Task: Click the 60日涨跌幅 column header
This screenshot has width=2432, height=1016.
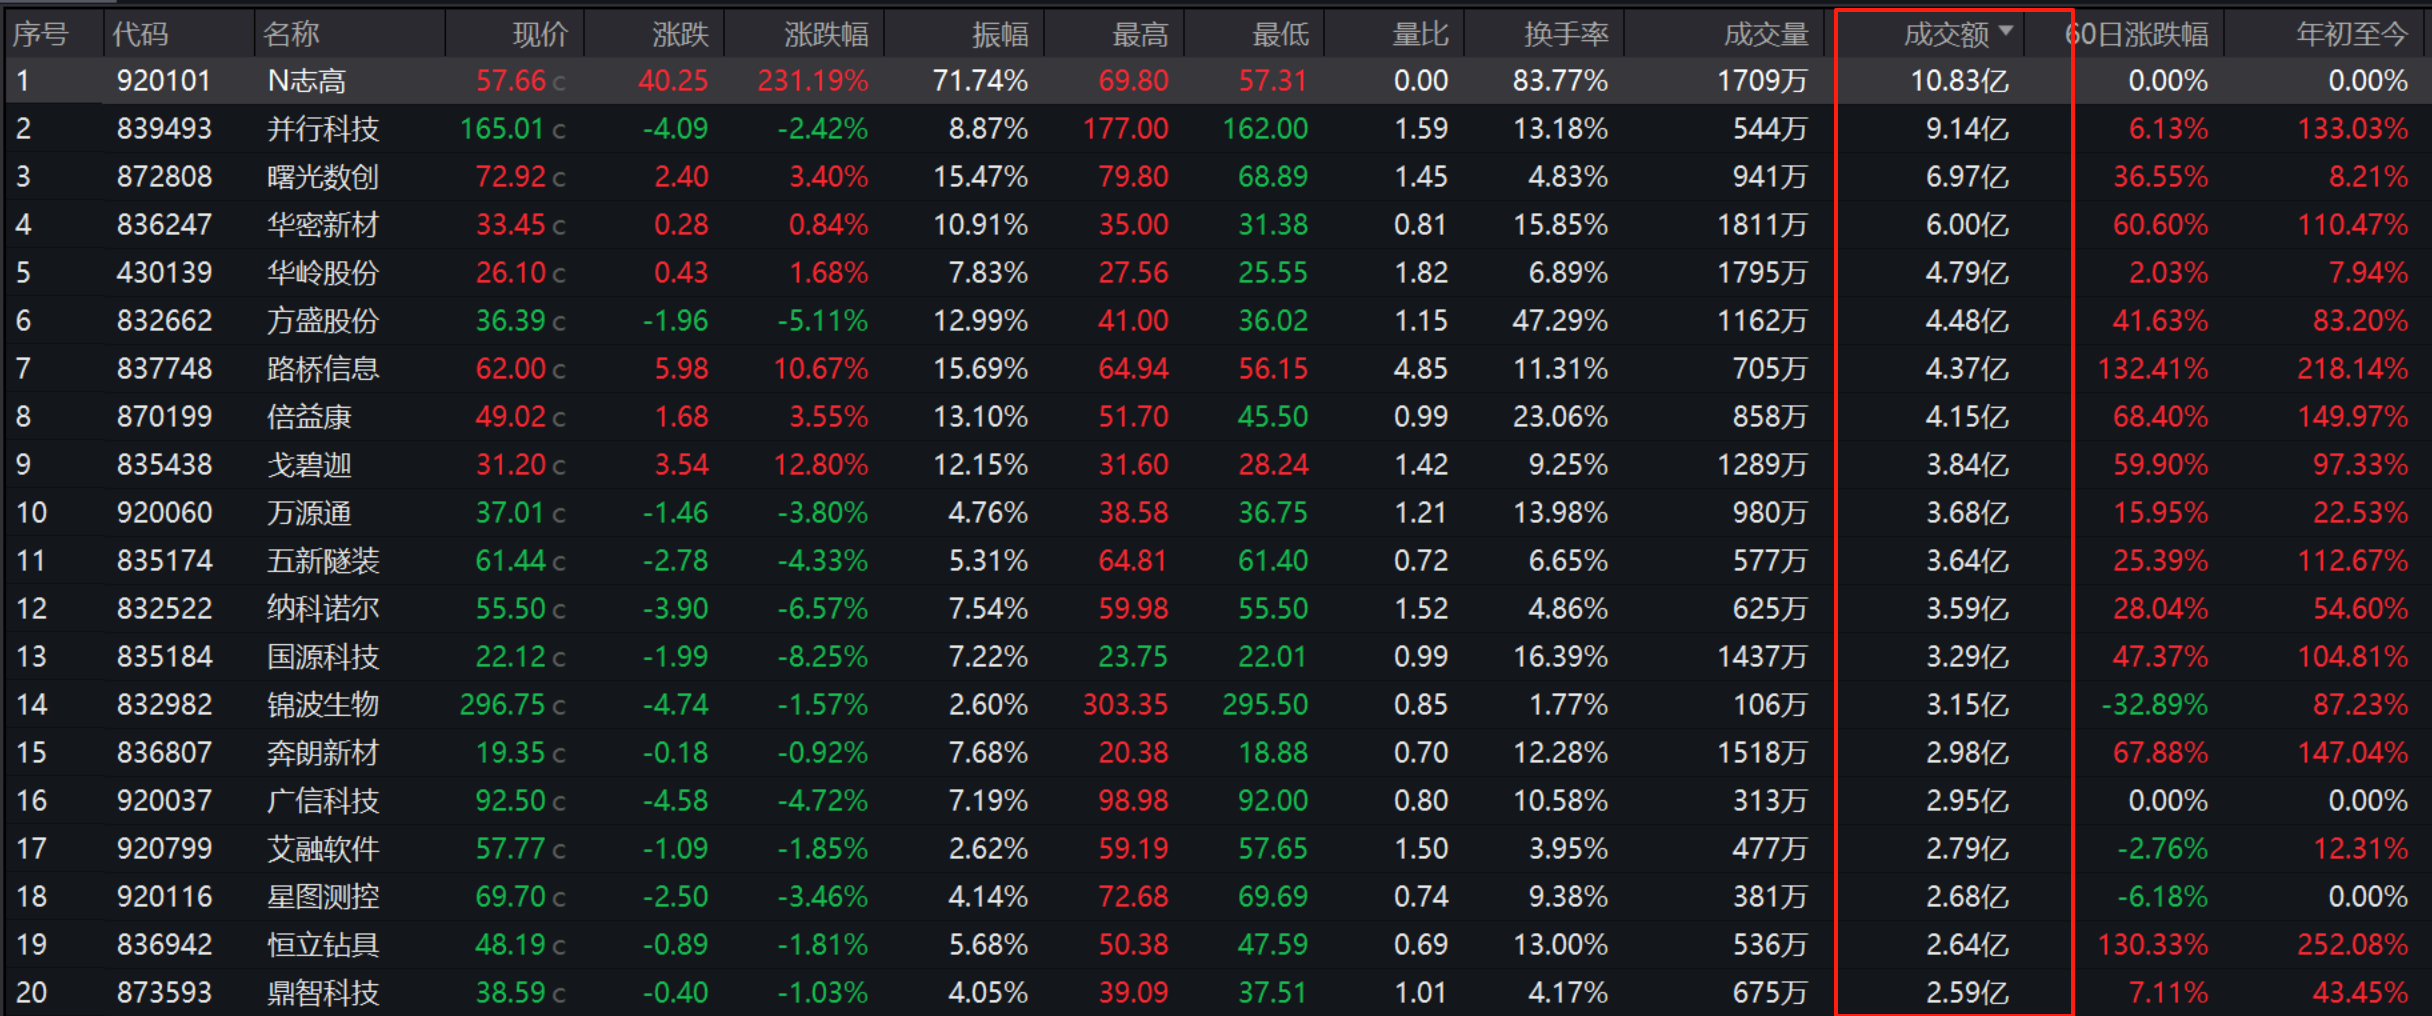Action: coord(2137,35)
